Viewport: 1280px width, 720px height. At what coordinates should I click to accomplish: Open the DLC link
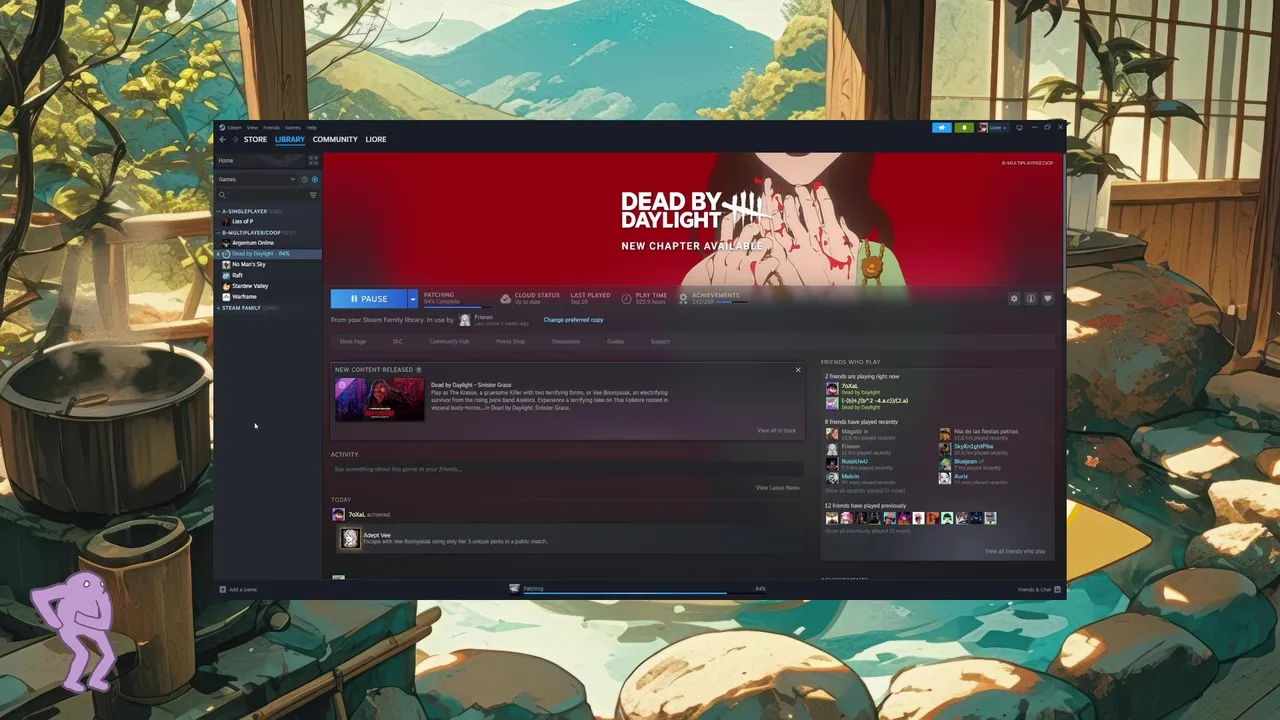pyautogui.click(x=397, y=341)
